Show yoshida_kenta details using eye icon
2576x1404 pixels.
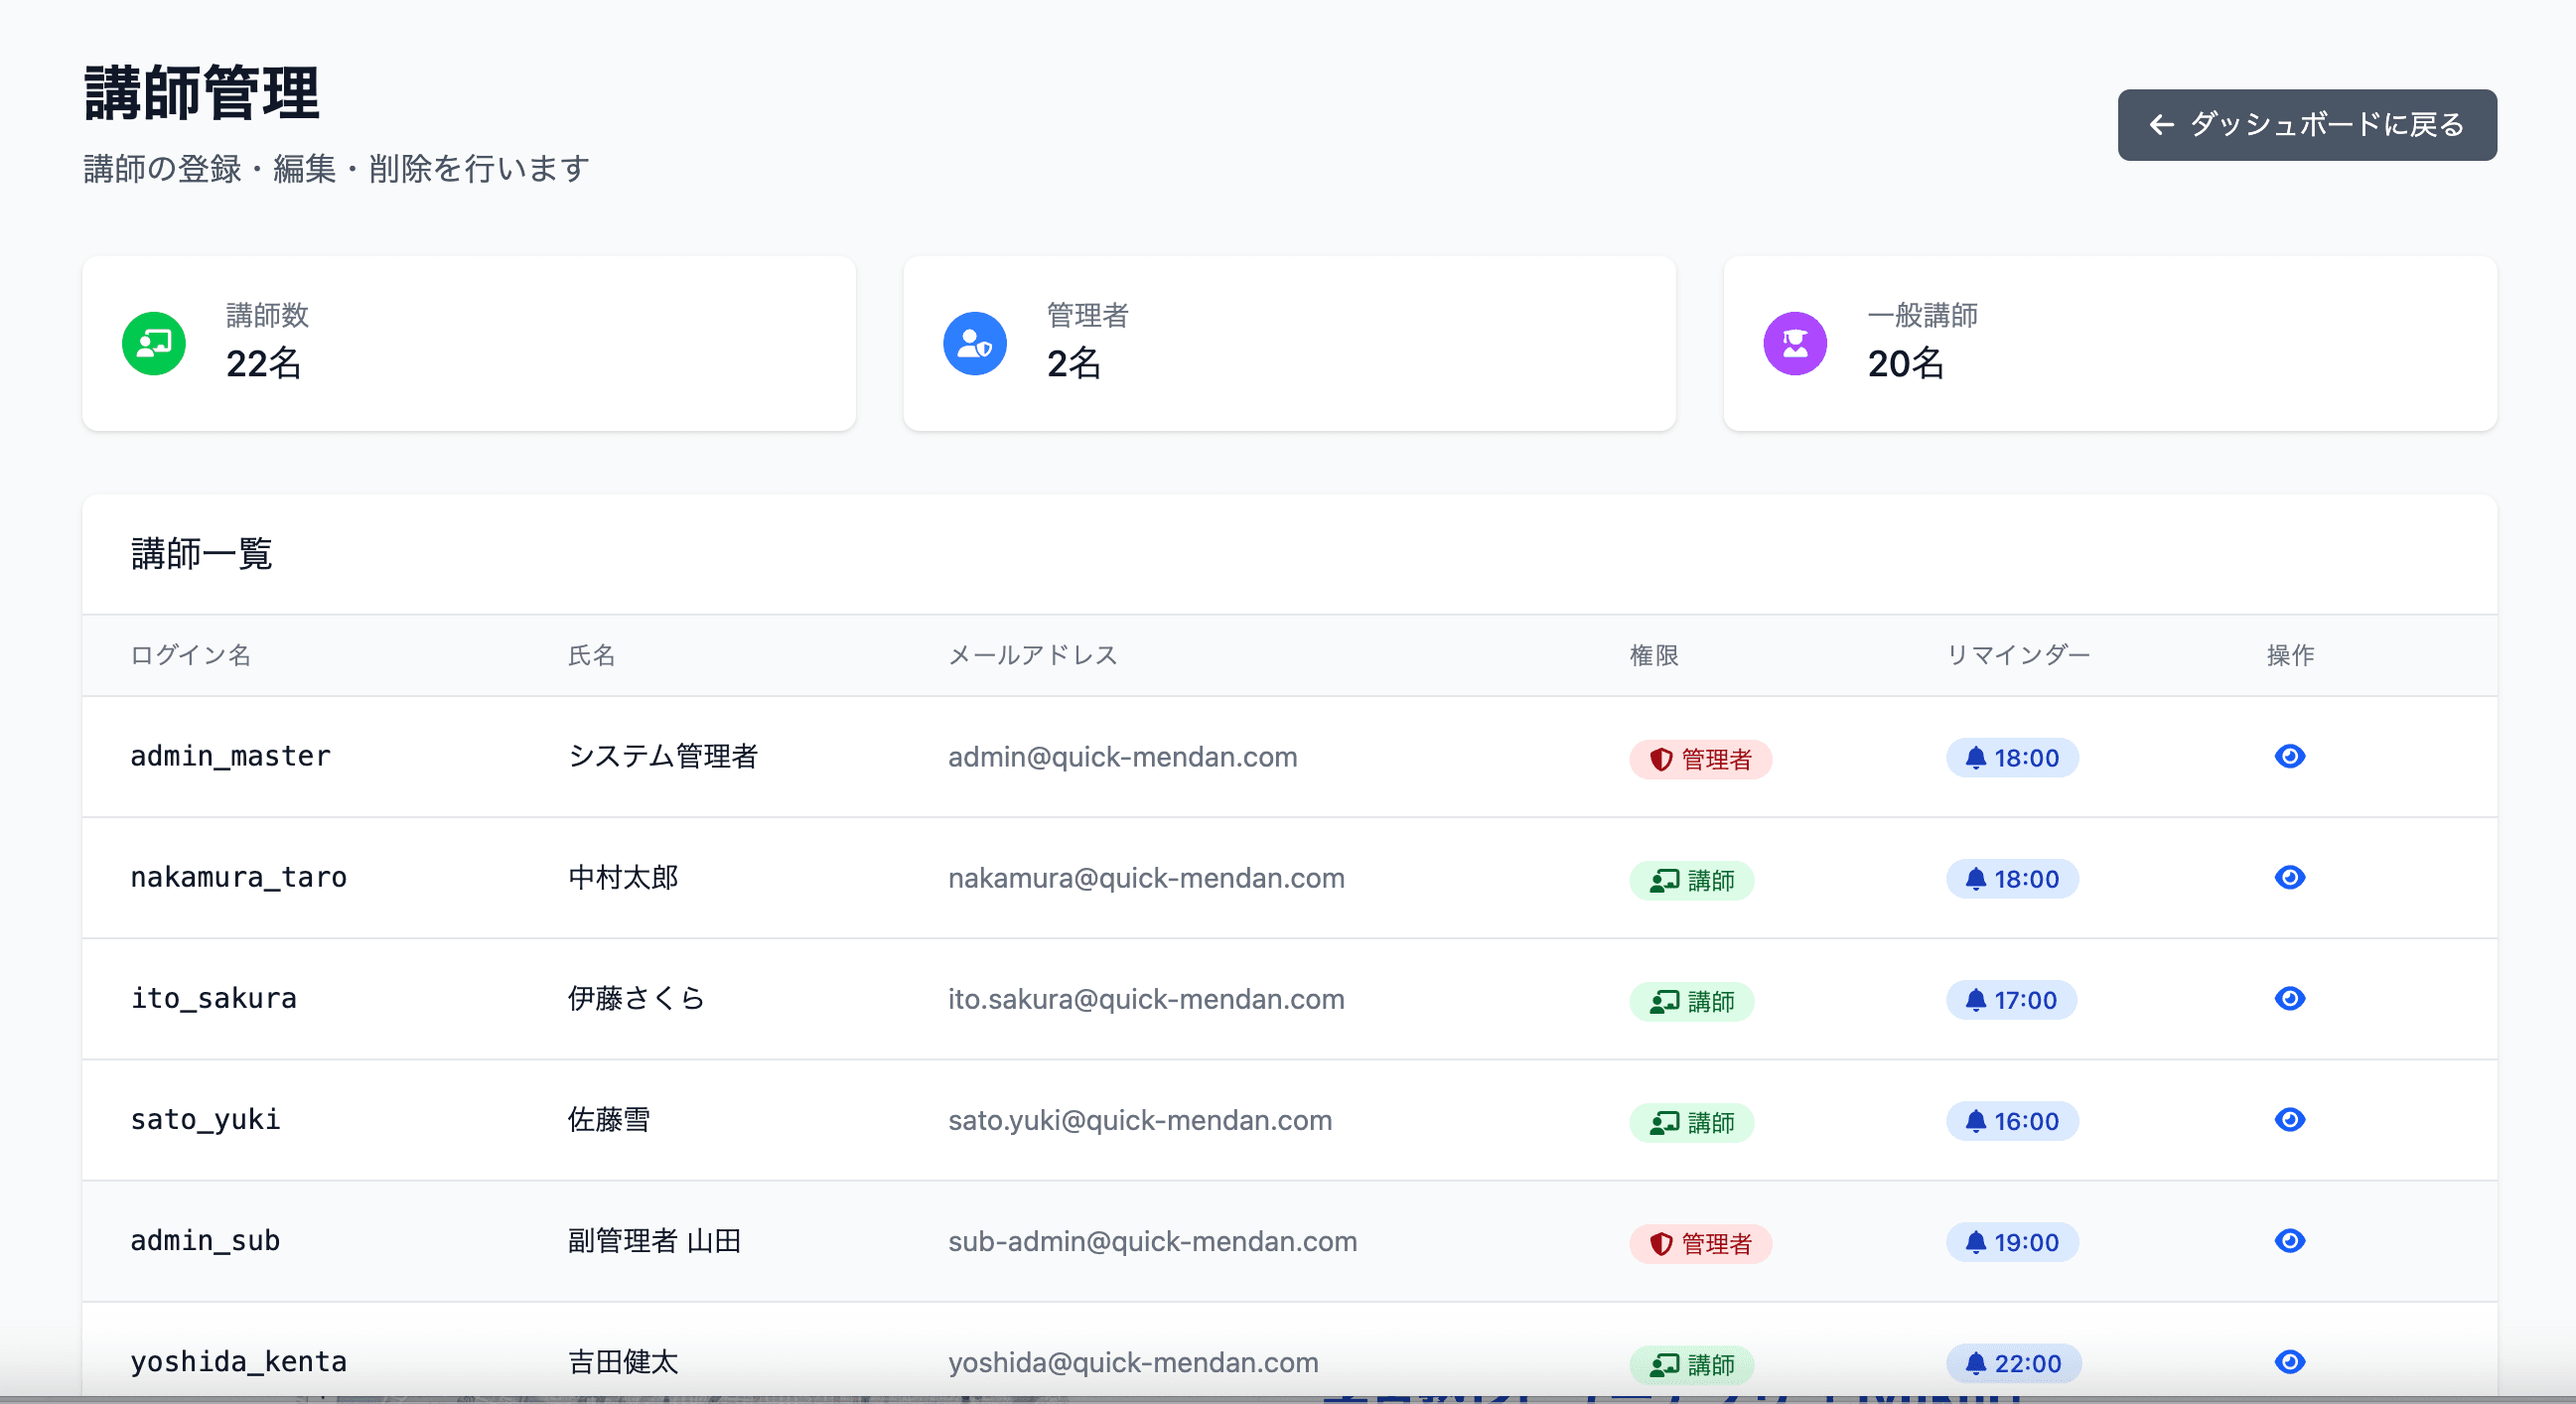[2289, 1361]
